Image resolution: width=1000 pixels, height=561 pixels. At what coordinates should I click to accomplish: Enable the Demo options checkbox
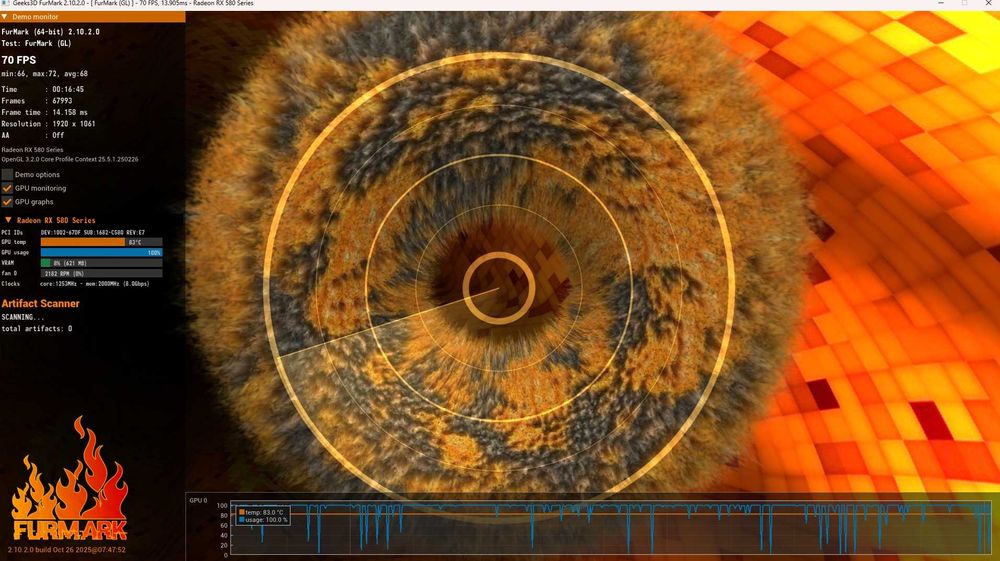7,175
